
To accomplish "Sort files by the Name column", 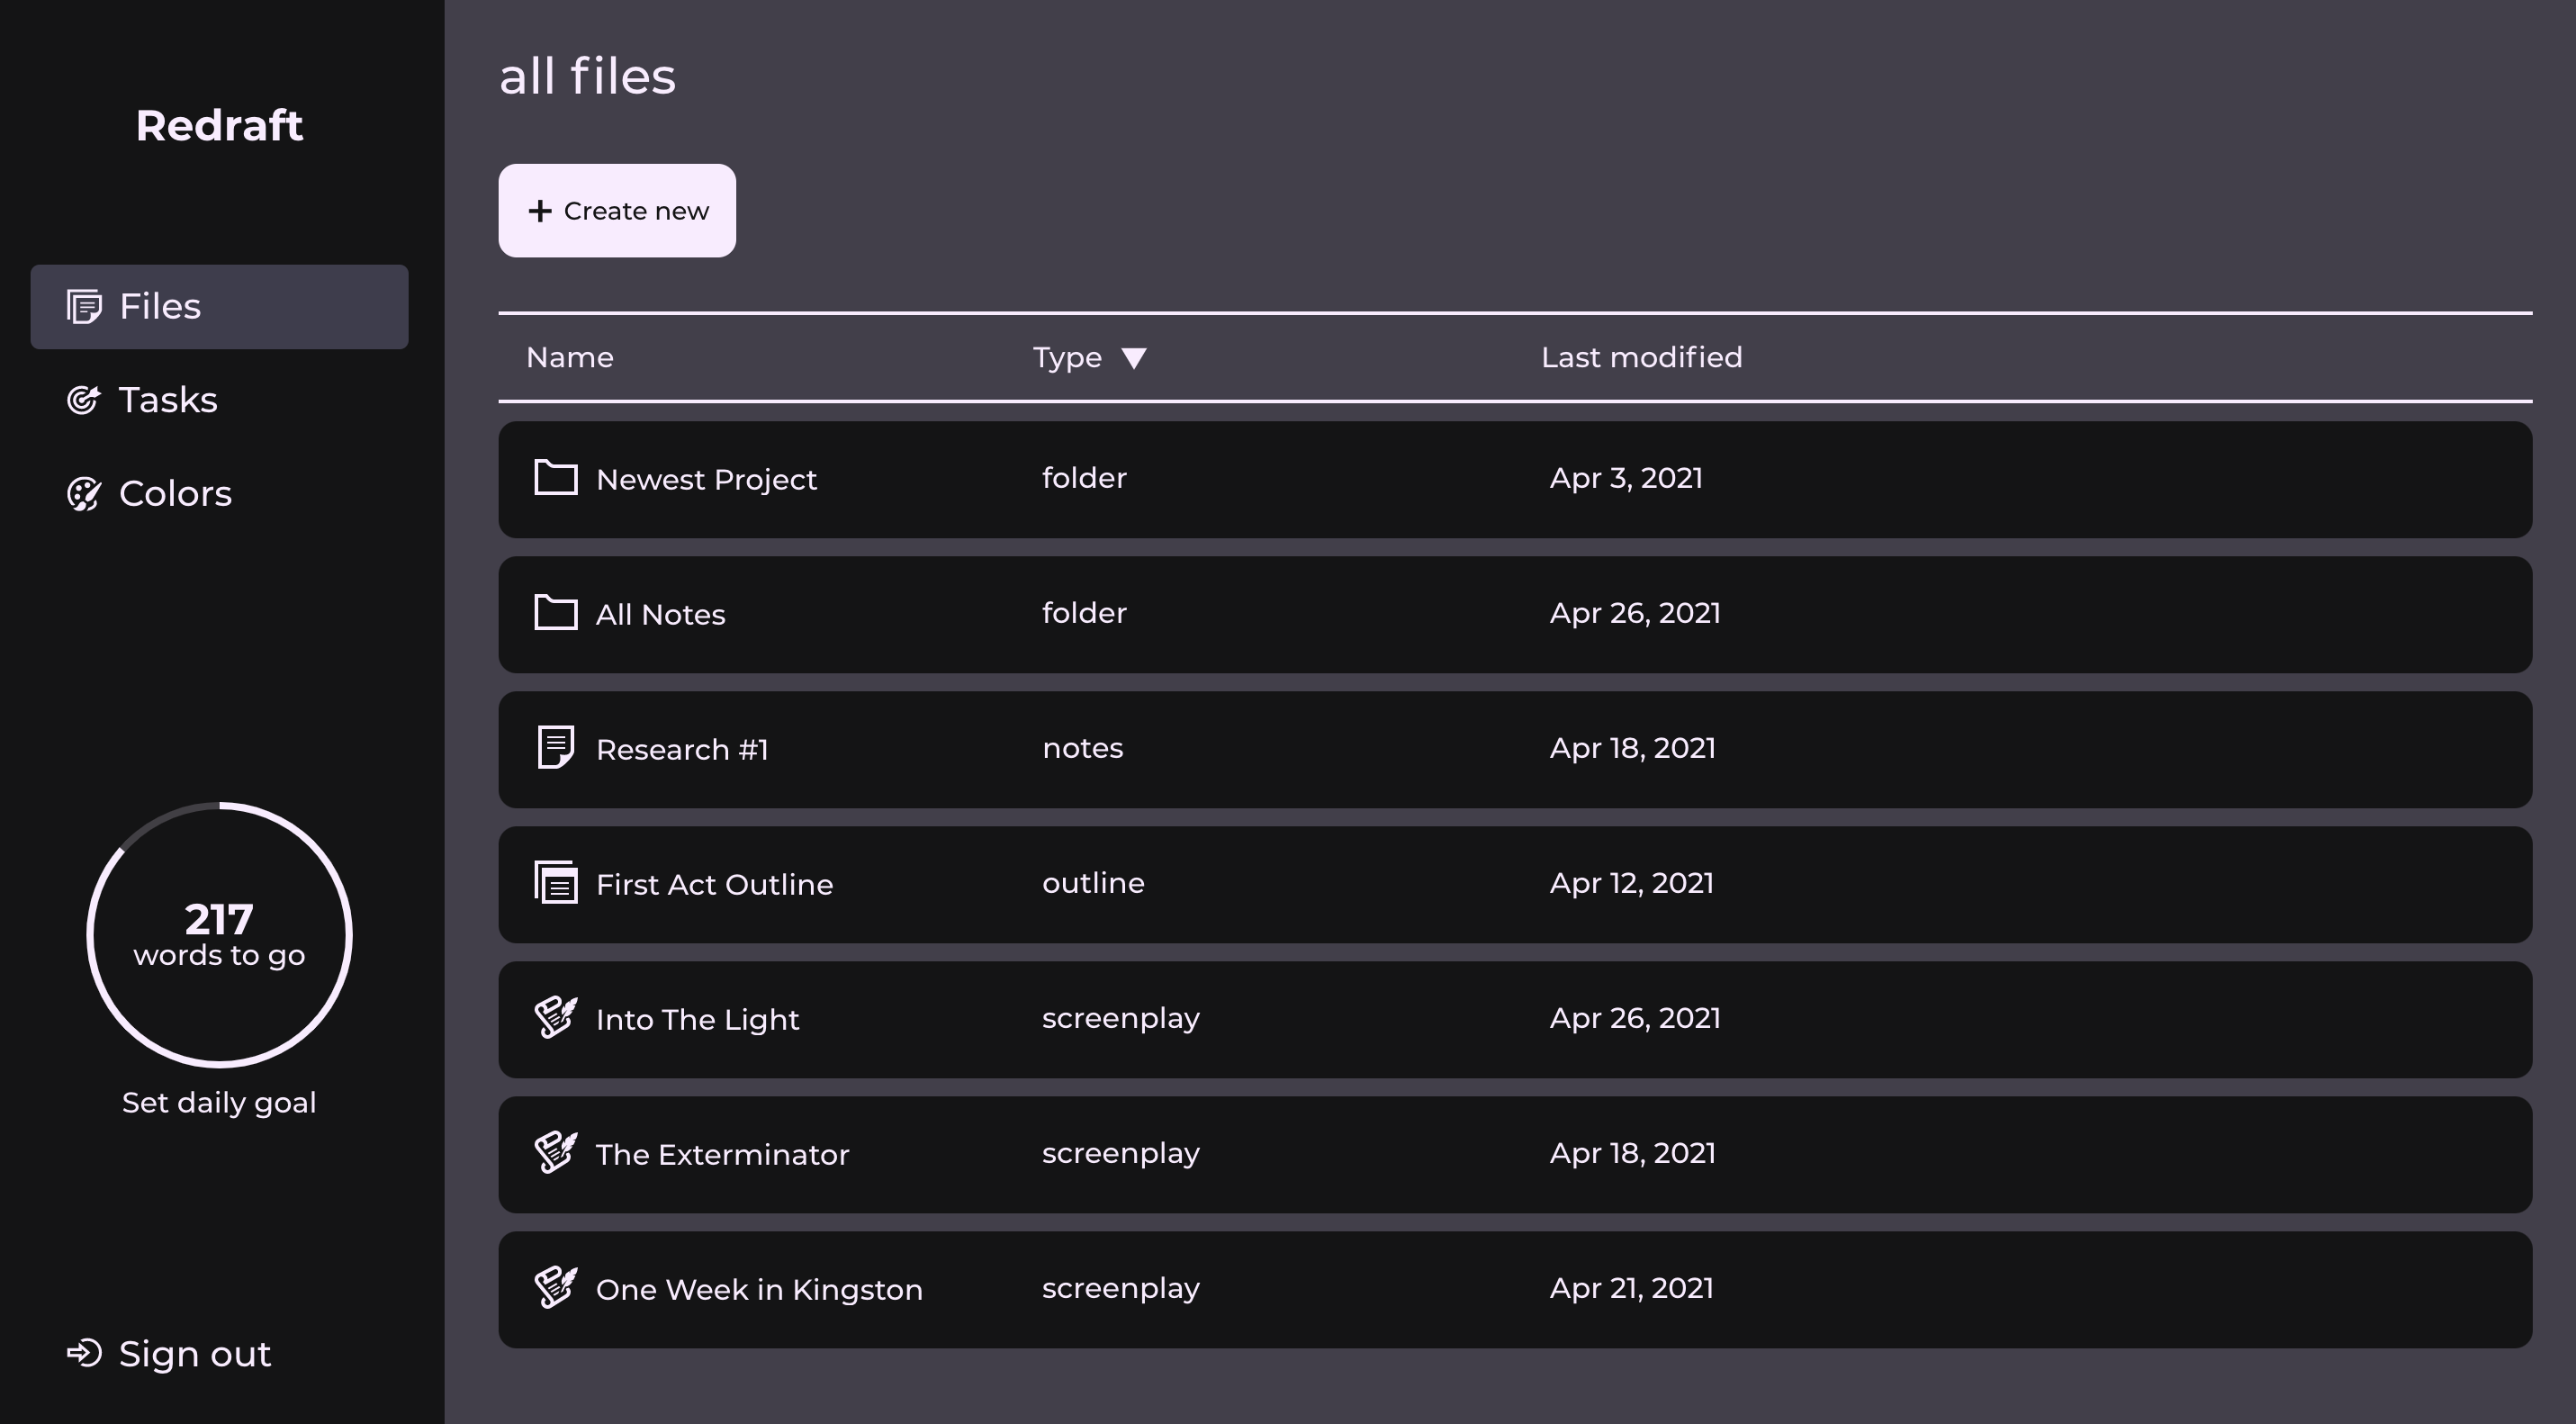I will coord(569,357).
